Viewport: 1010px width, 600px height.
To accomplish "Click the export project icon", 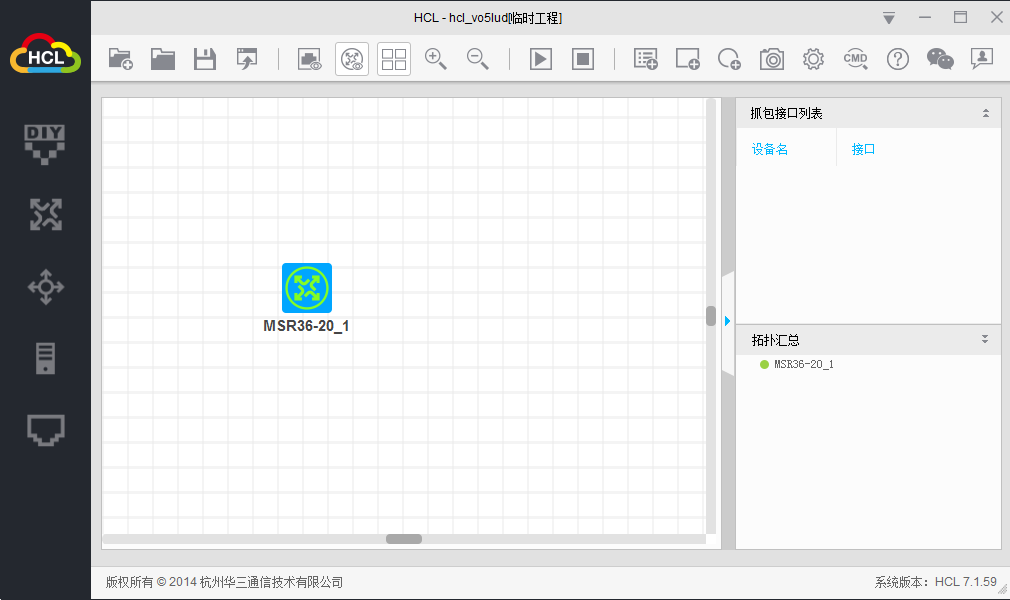I will (x=247, y=59).
